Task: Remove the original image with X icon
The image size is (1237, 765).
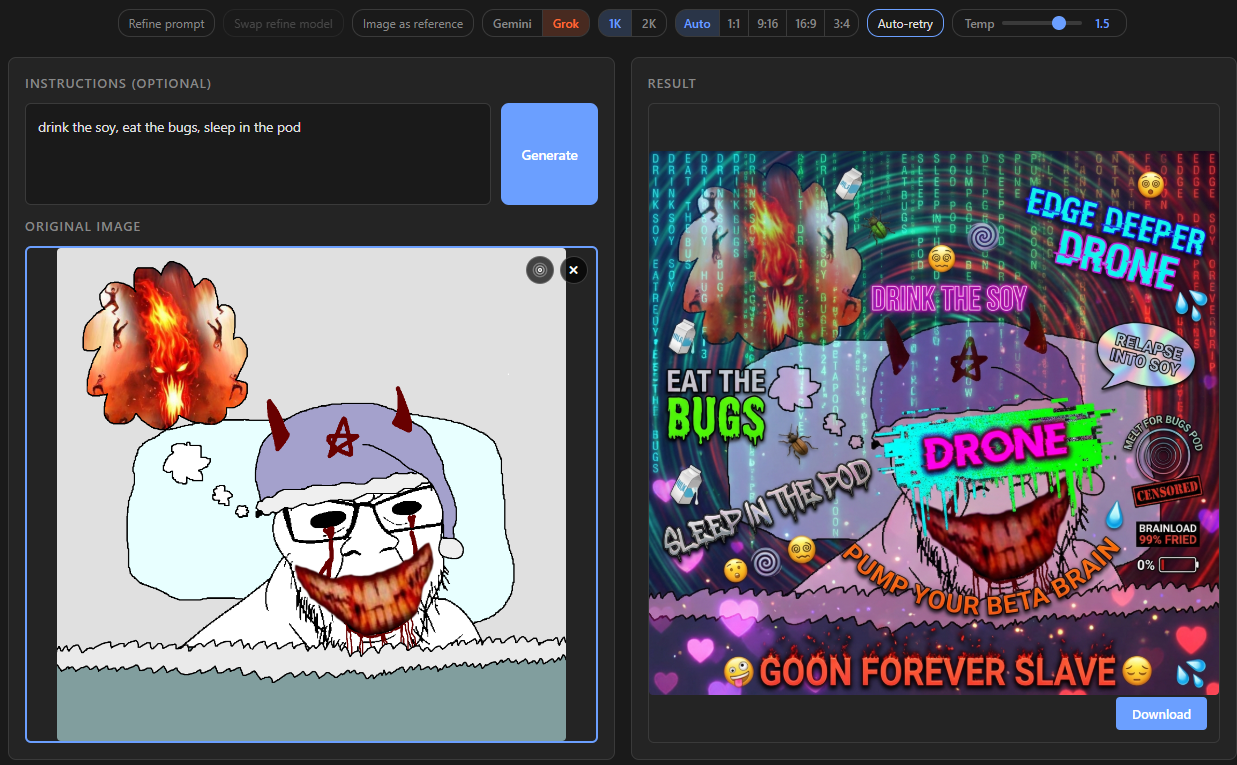Action: 573,270
